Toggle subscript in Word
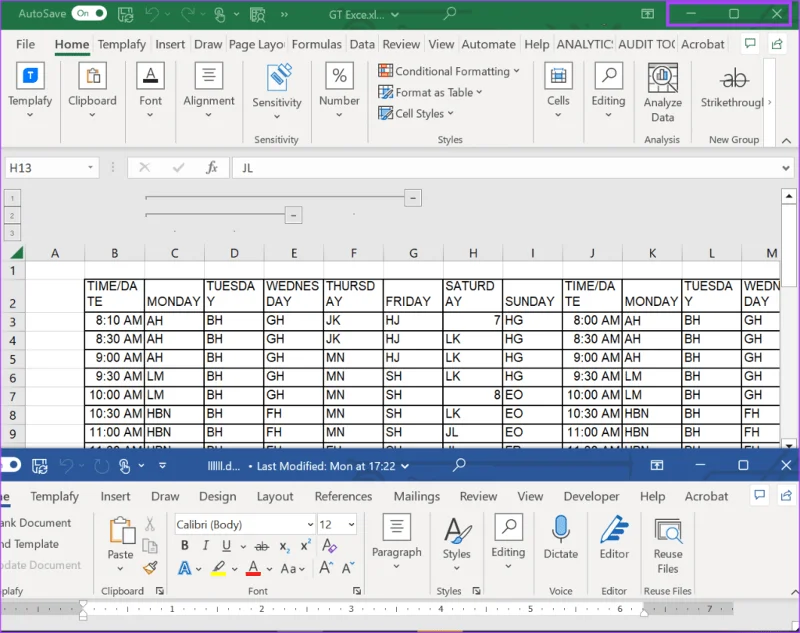 (285, 546)
